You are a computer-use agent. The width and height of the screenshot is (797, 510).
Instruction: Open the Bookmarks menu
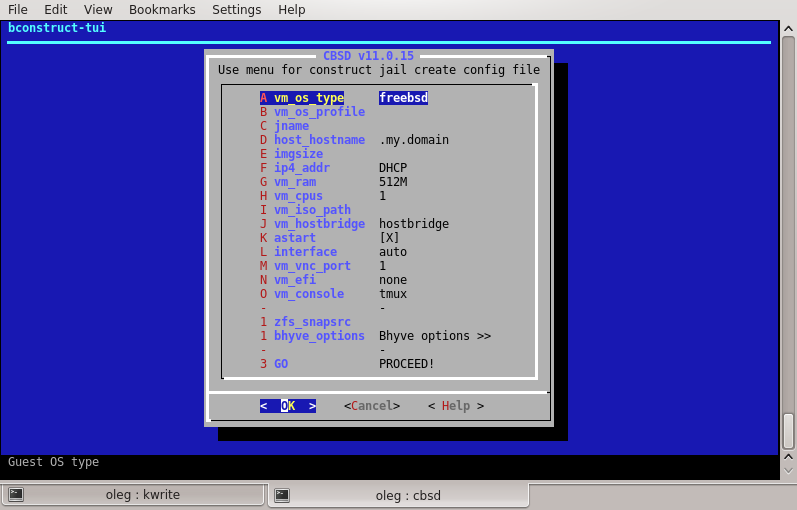162,10
